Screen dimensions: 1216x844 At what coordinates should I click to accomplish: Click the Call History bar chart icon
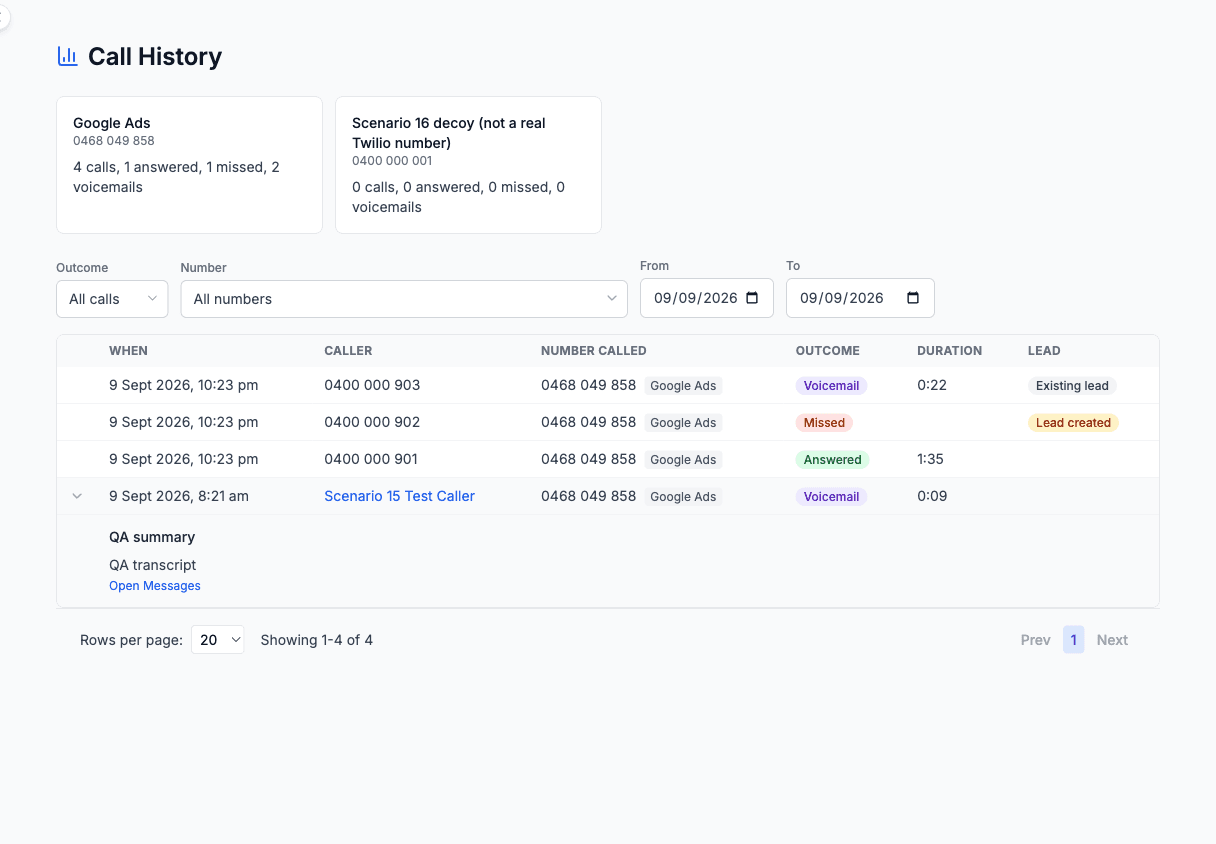[x=68, y=56]
